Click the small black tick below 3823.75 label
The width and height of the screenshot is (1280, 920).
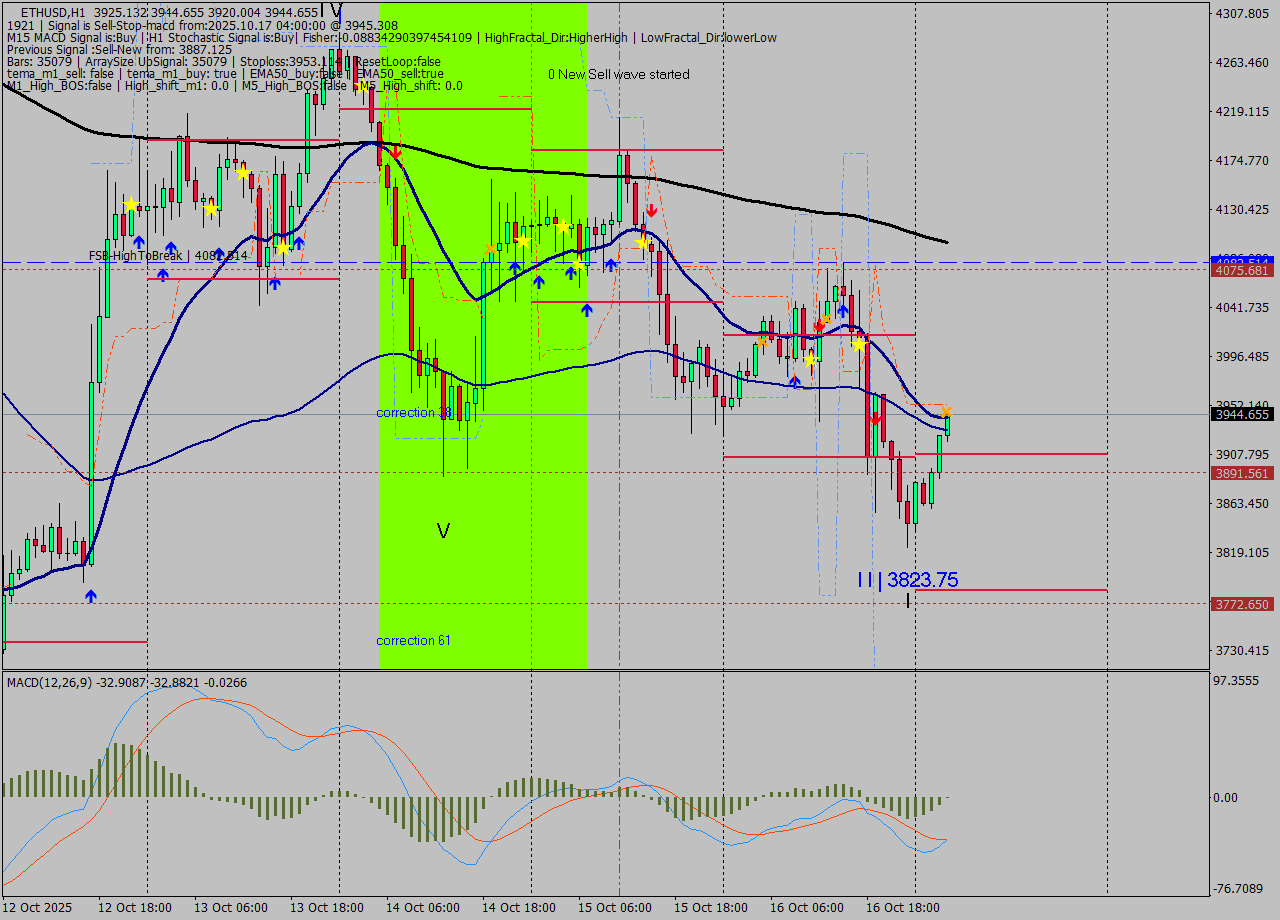tap(908, 600)
